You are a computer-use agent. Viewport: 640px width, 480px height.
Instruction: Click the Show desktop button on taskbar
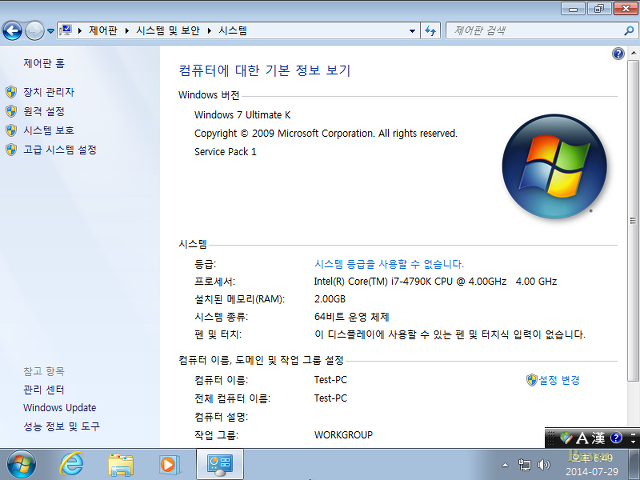(636, 464)
